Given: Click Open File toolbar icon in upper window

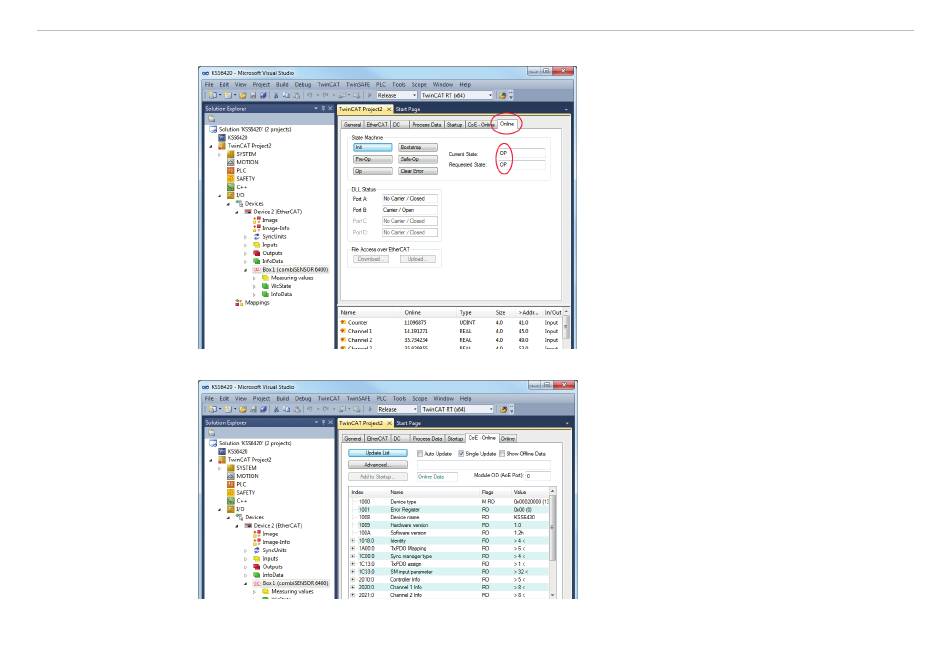Looking at the screenshot, I should pos(243,96).
